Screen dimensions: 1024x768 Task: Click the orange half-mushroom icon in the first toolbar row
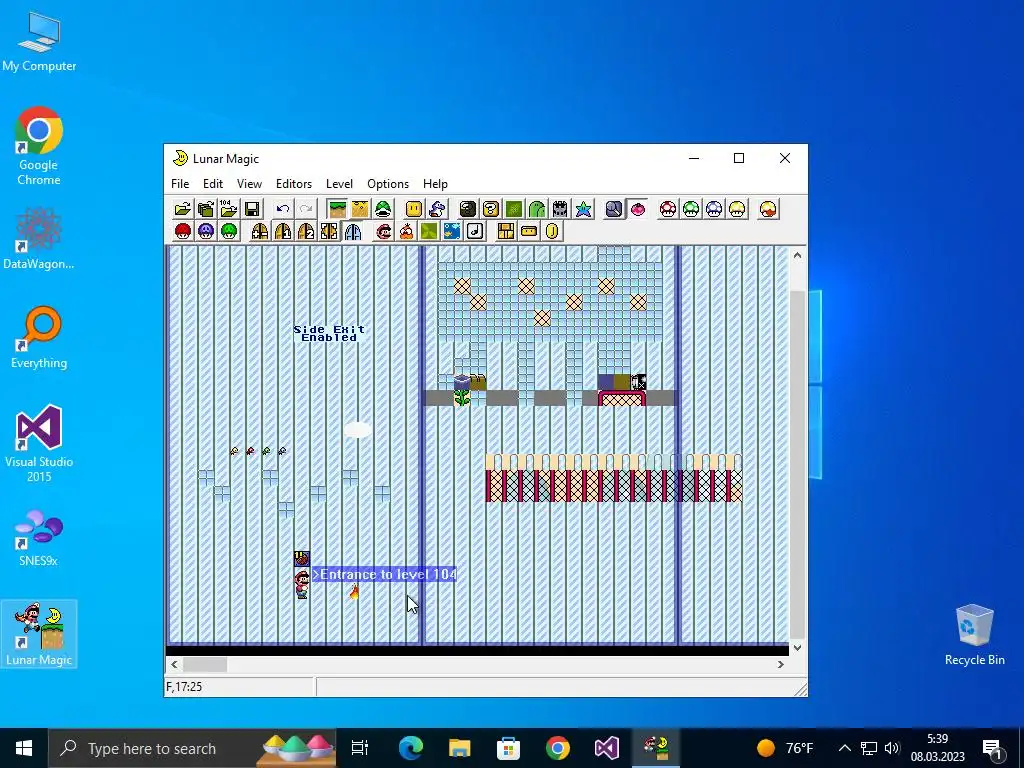coord(769,209)
